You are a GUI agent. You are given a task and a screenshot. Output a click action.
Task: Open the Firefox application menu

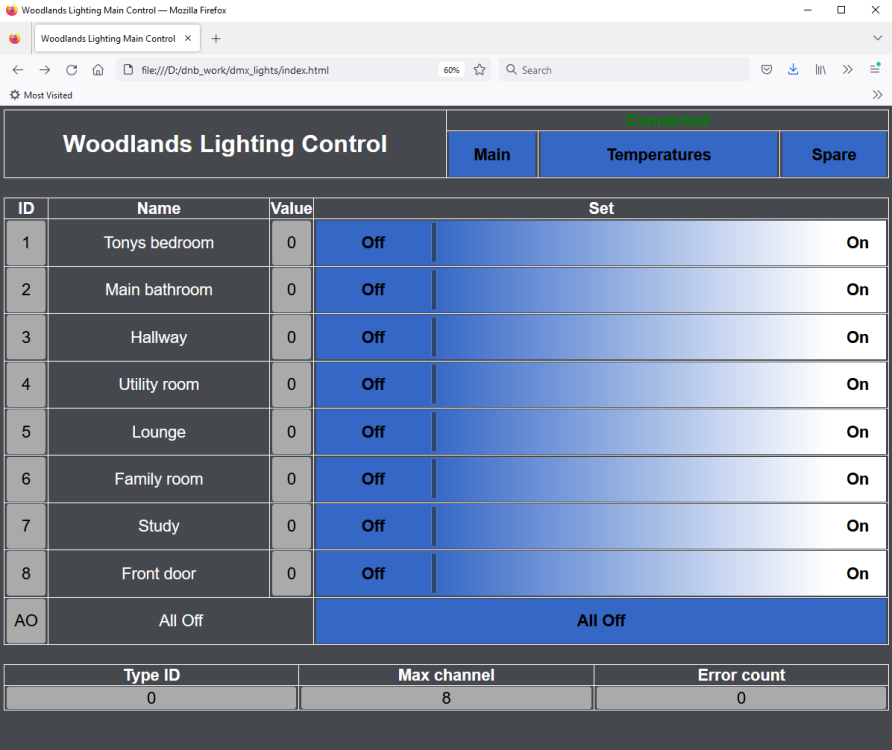pos(875,69)
